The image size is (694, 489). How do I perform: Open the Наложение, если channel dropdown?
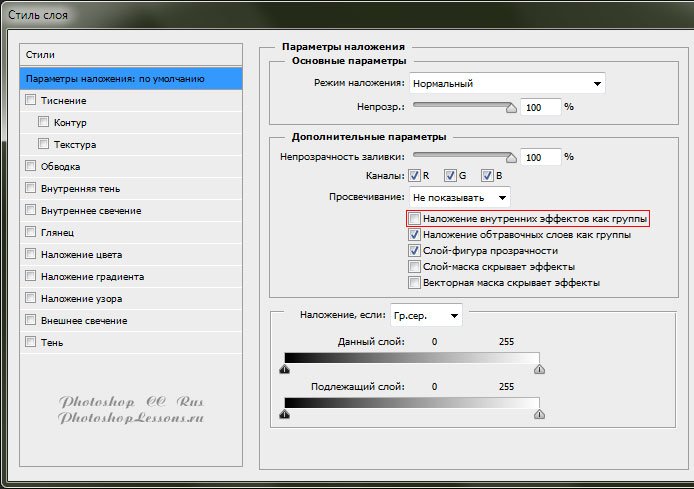point(427,315)
